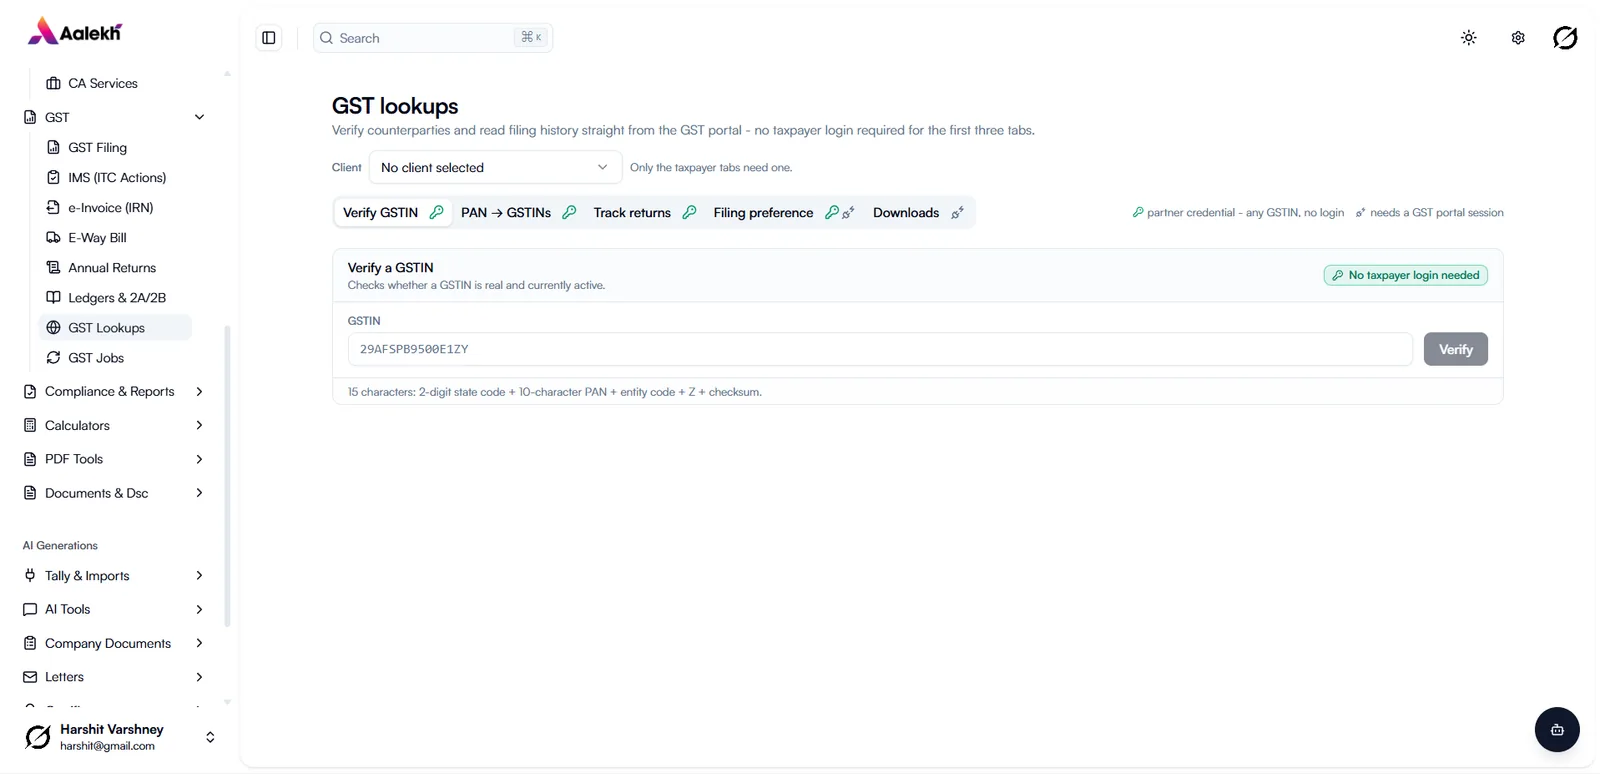The height and width of the screenshot is (774, 1600).
Task: Click the sidebar scrollbar
Action: click(x=227, y=475)
